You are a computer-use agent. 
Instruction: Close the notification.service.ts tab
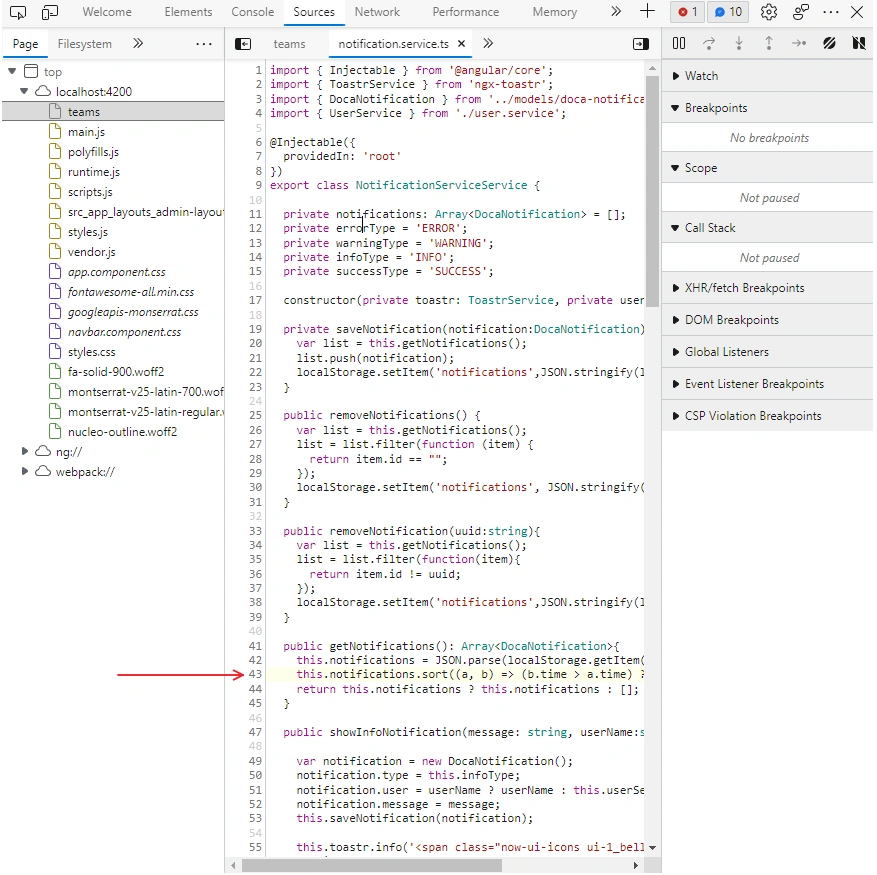point(461,44)
